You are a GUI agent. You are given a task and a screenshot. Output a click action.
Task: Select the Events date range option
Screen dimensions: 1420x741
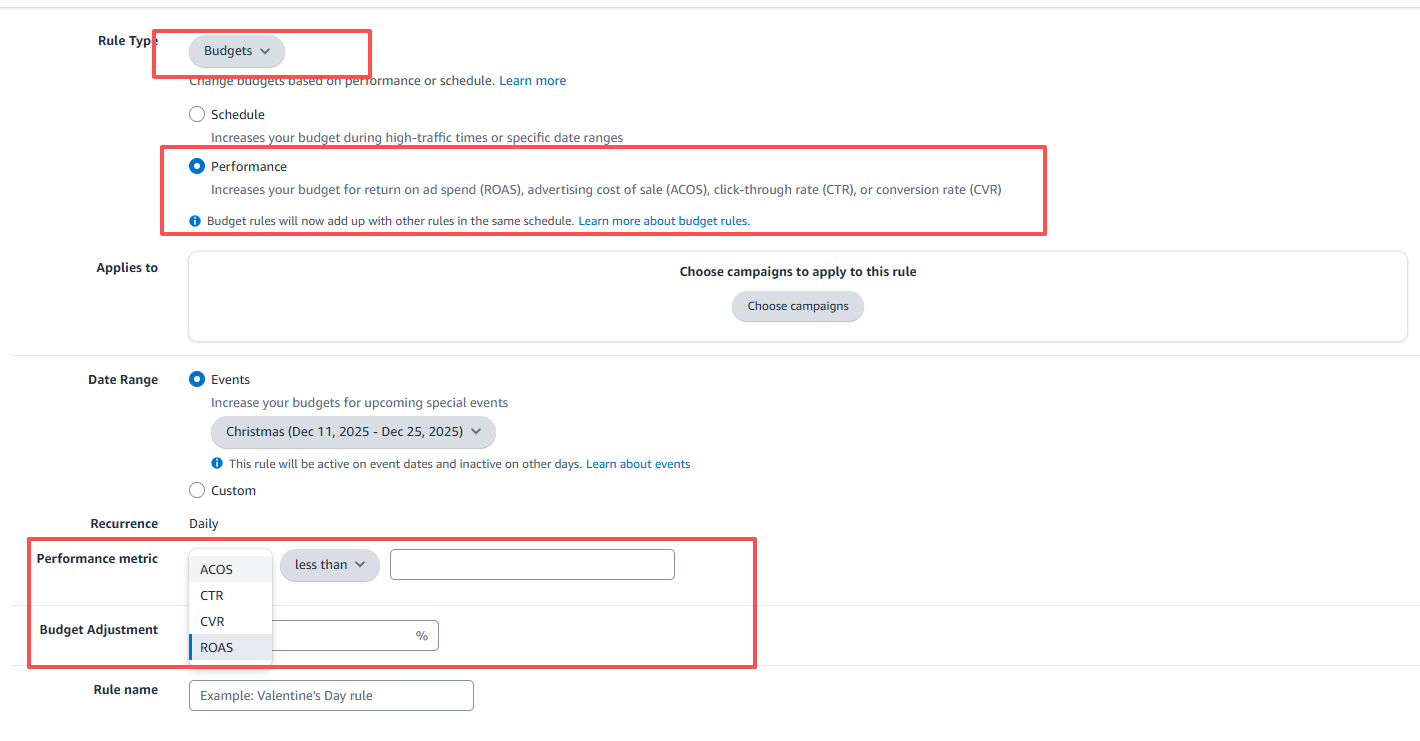point(197,379)
